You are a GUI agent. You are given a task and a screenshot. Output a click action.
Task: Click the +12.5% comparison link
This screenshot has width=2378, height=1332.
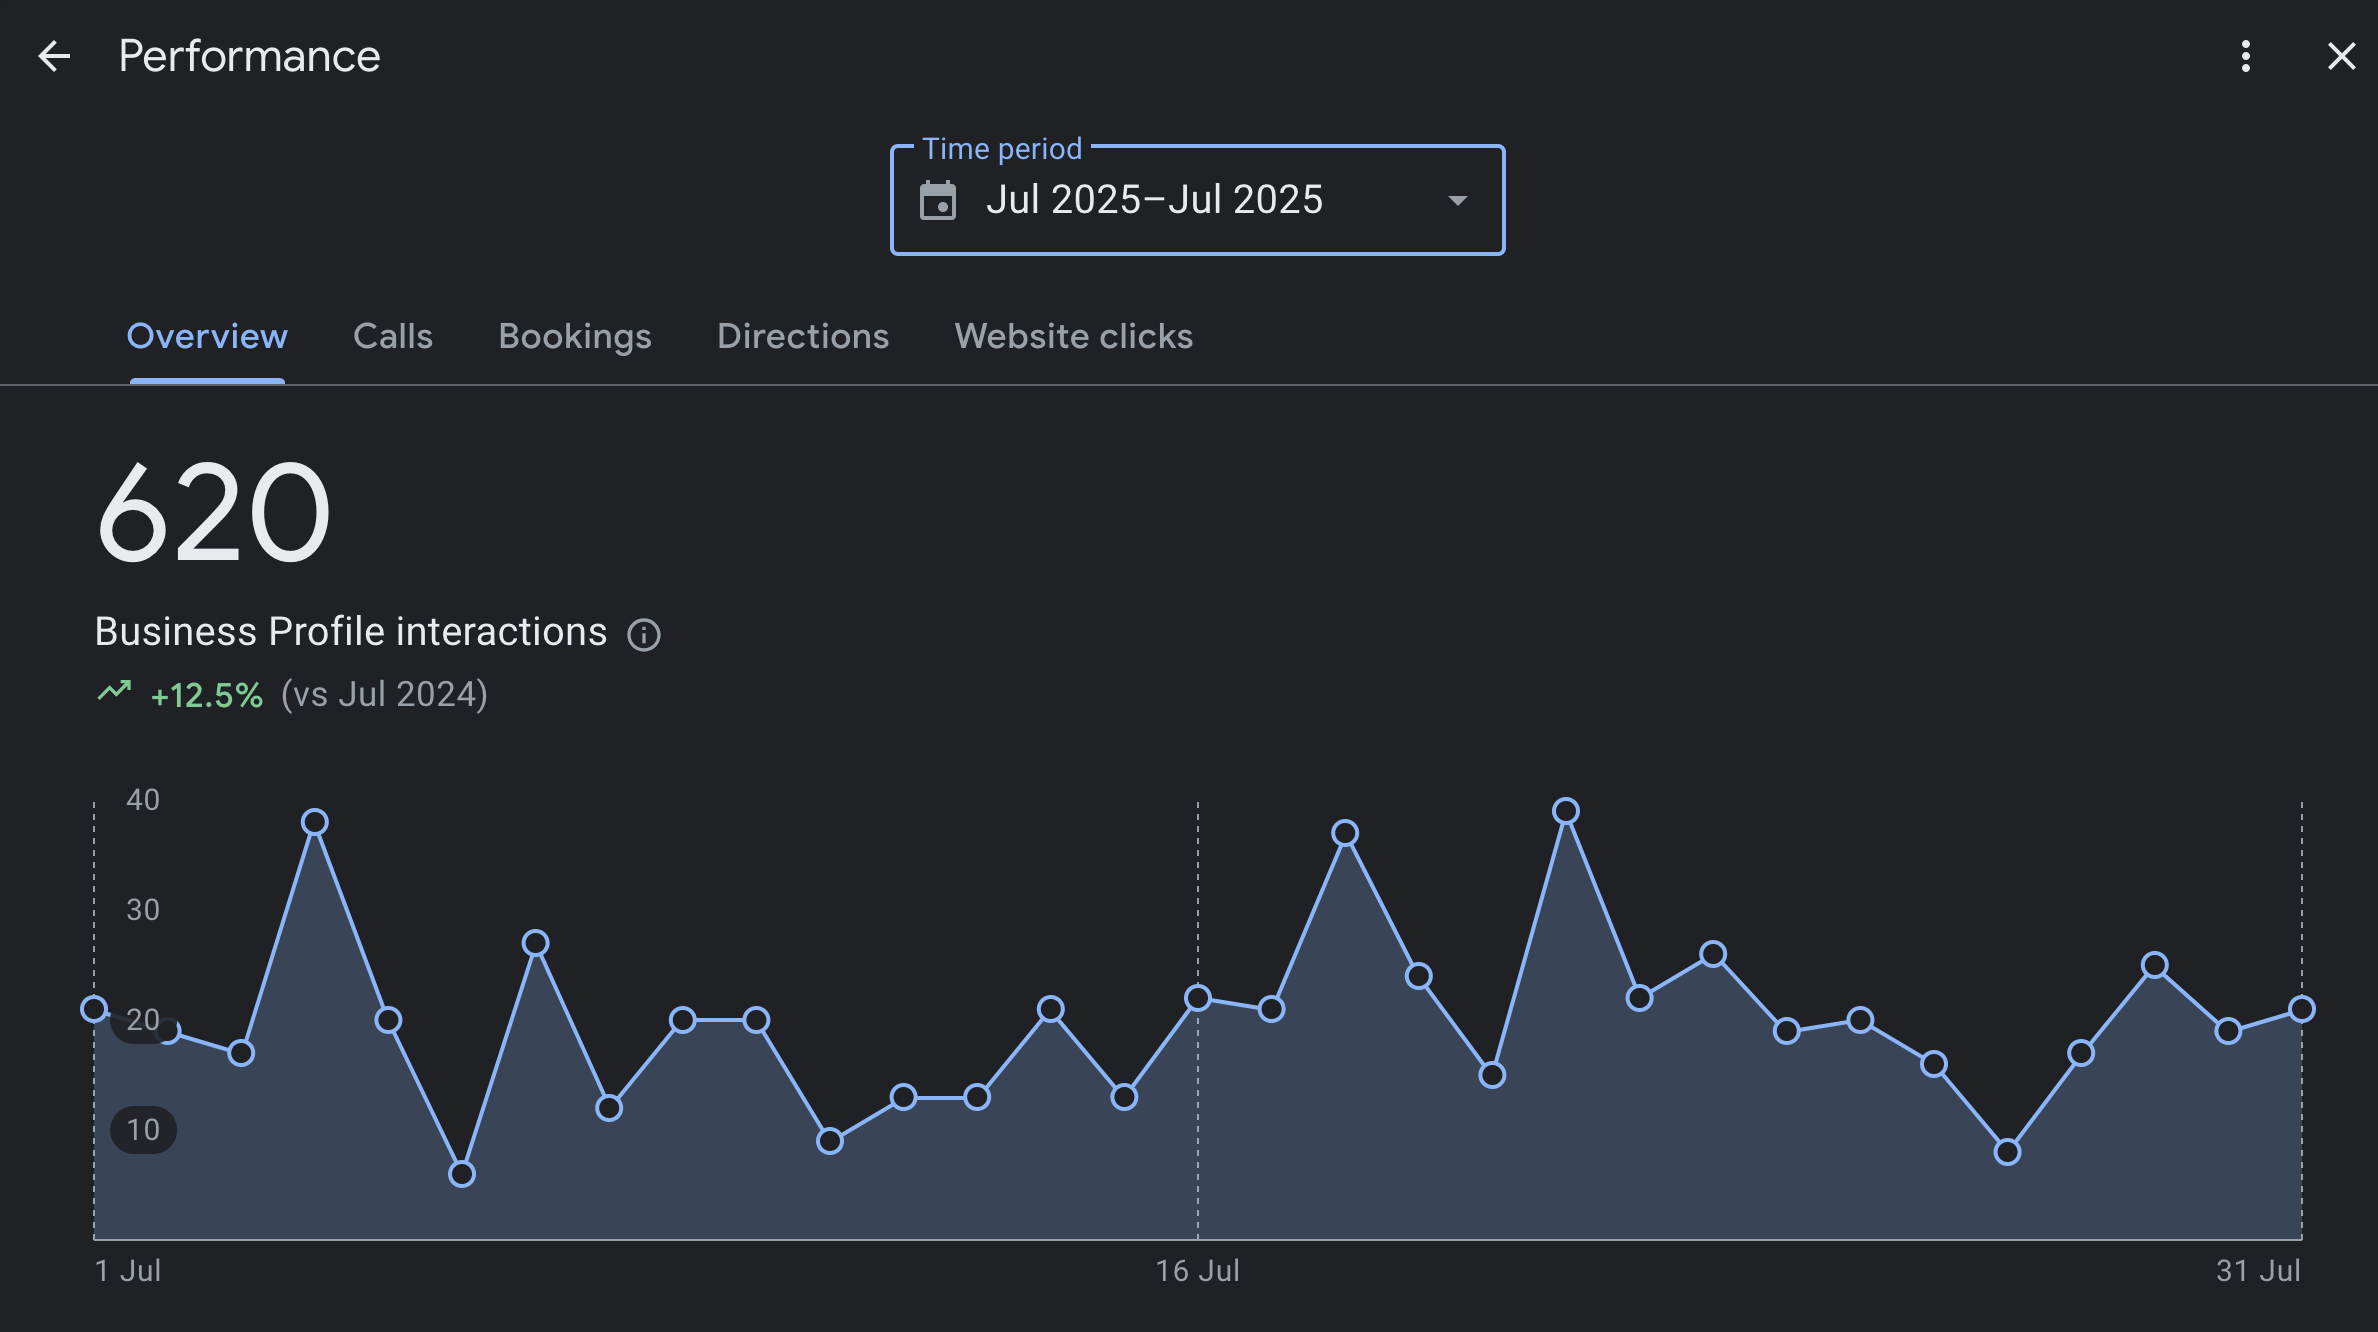(x=205, y=694)
